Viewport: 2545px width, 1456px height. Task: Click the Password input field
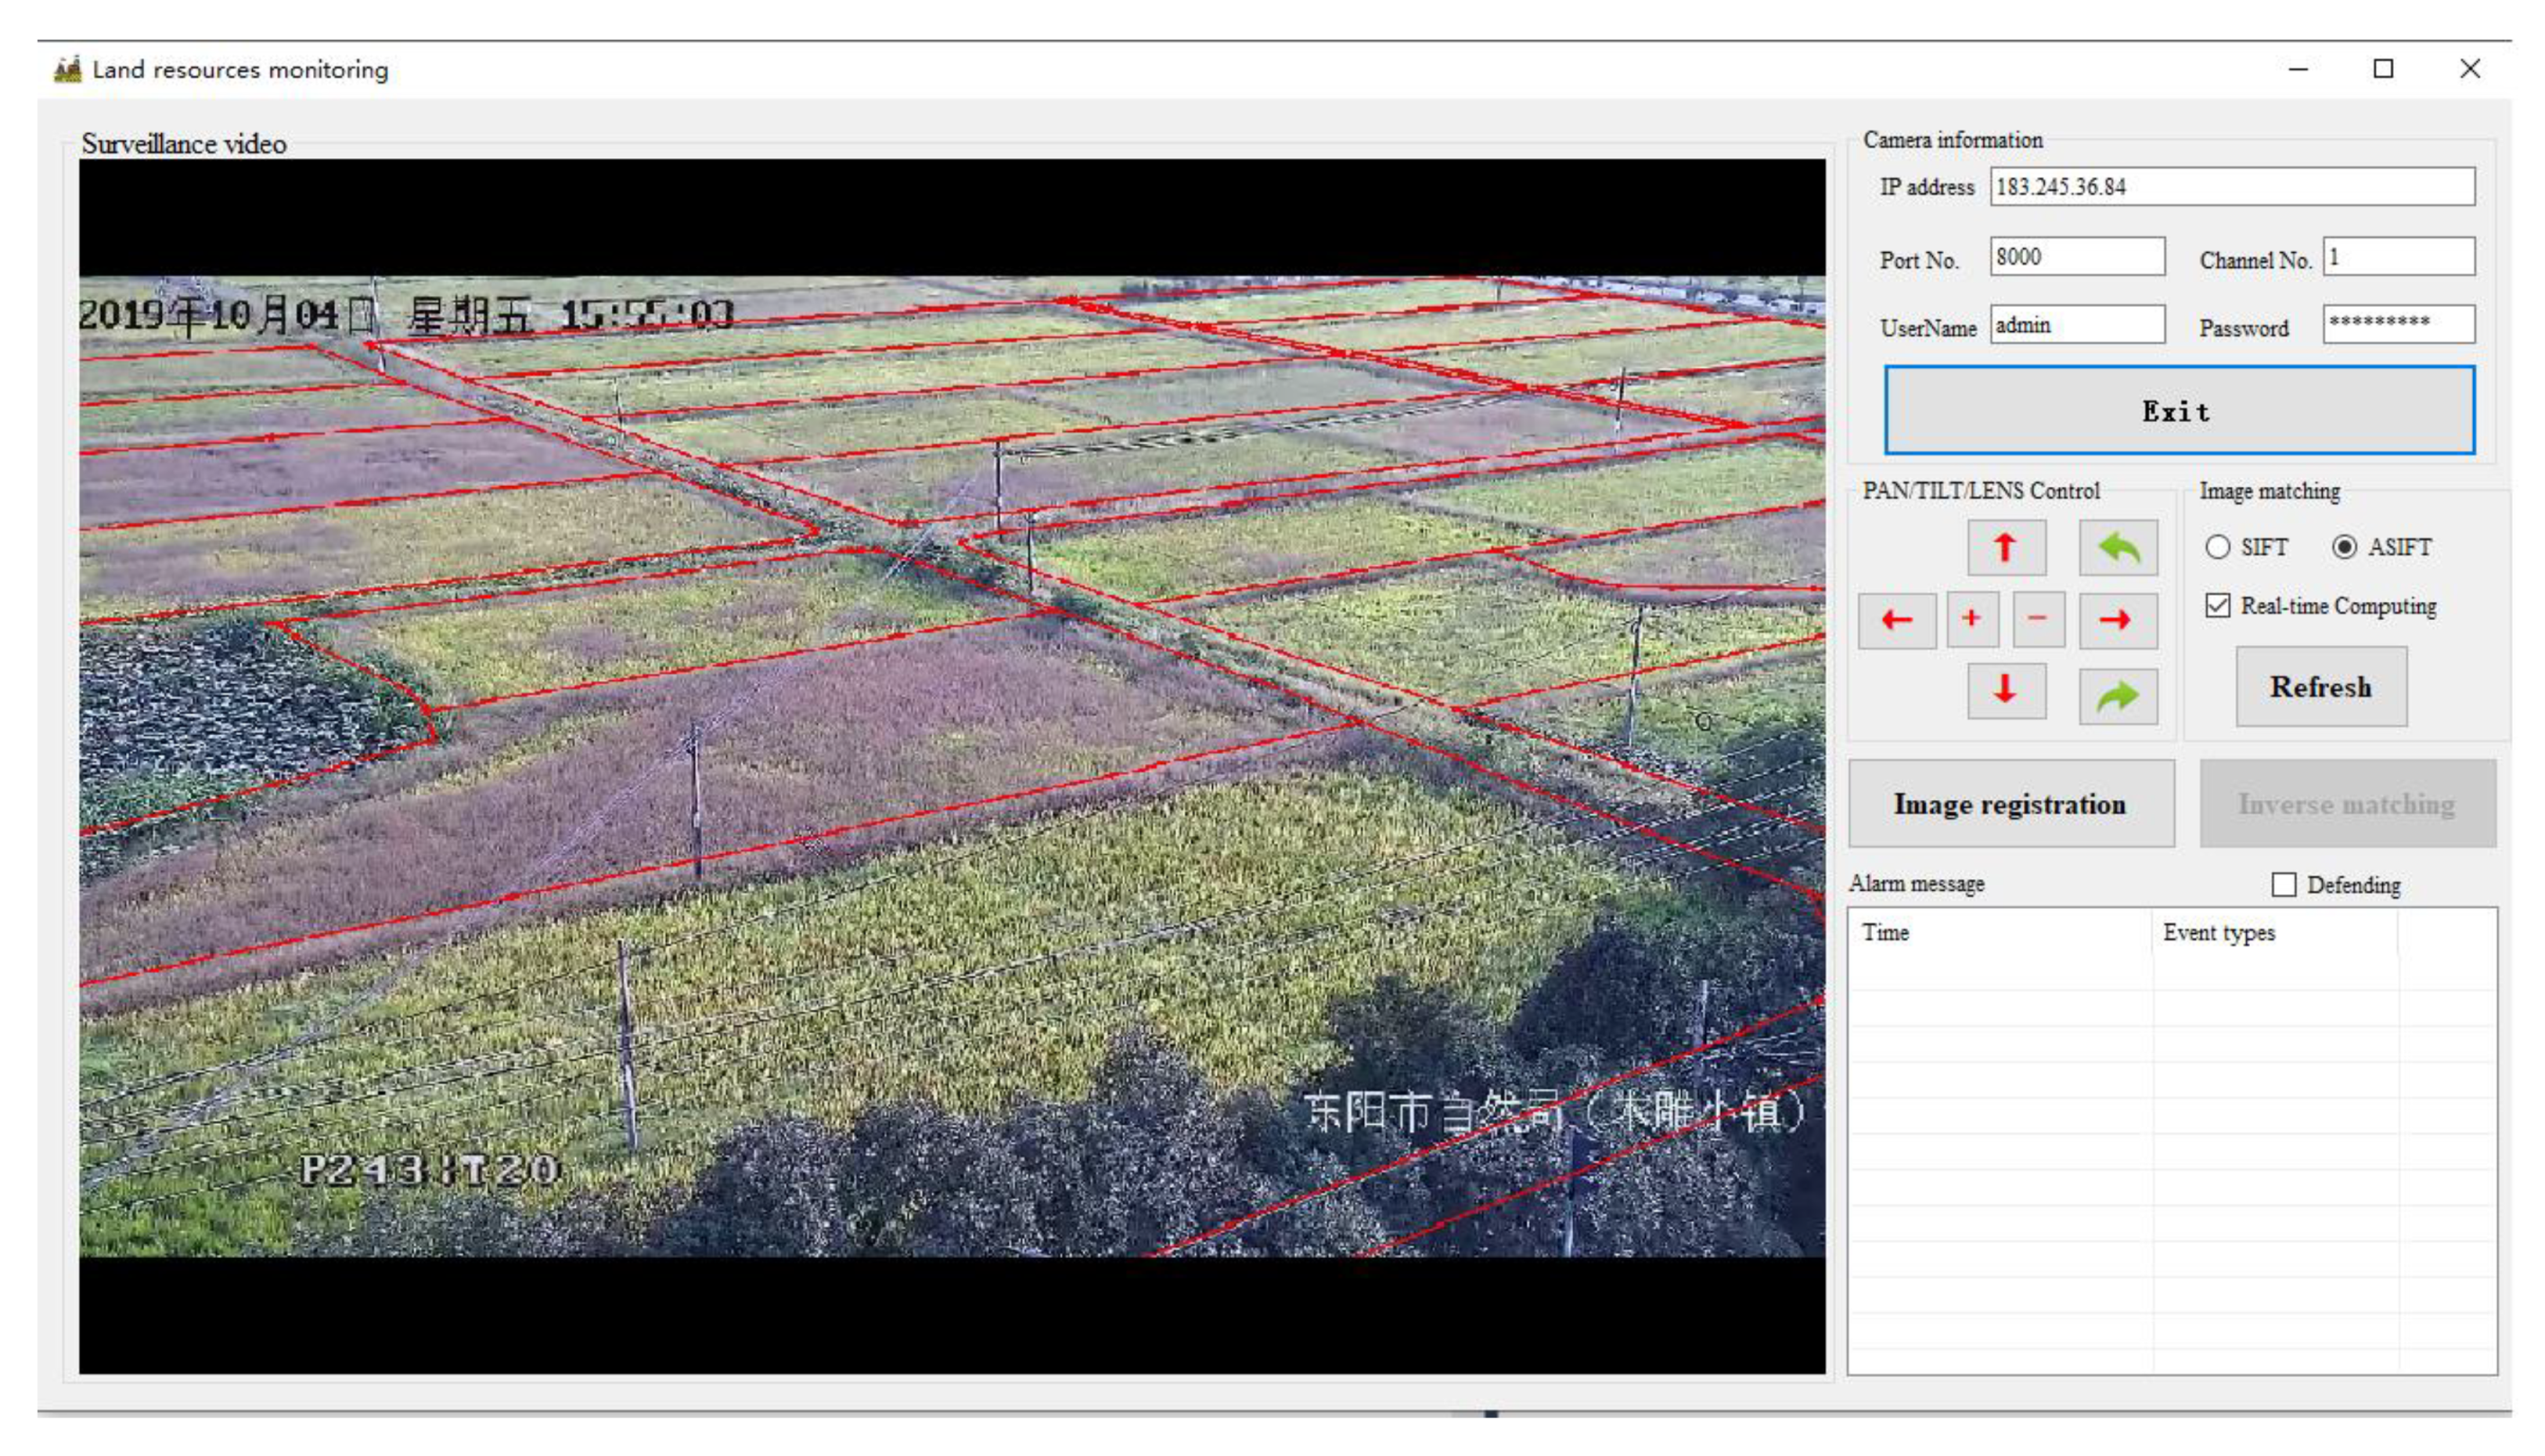(2398, 324)
